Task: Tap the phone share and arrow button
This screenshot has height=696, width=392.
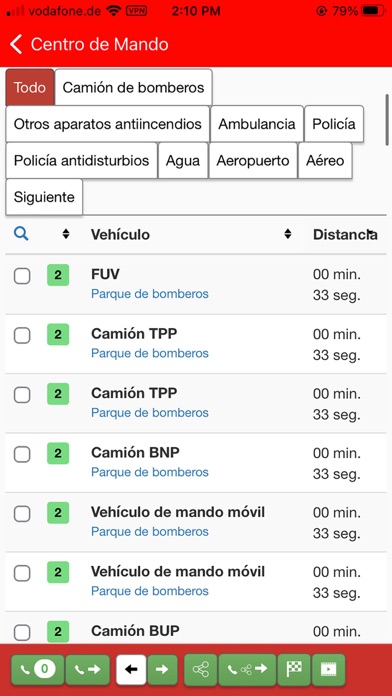Action: click(x=248, y=669)
